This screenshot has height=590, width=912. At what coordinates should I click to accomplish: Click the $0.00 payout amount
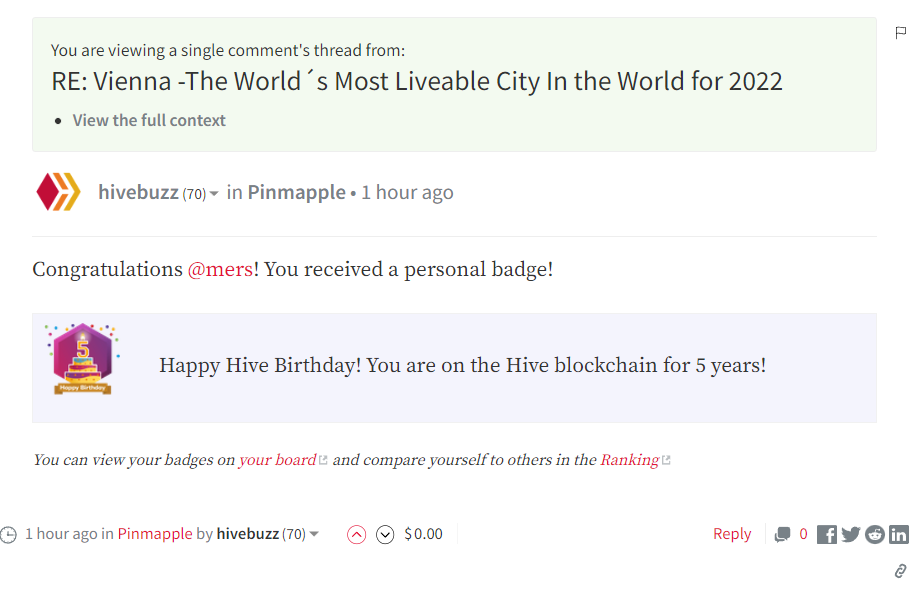(x=423, y=534)
